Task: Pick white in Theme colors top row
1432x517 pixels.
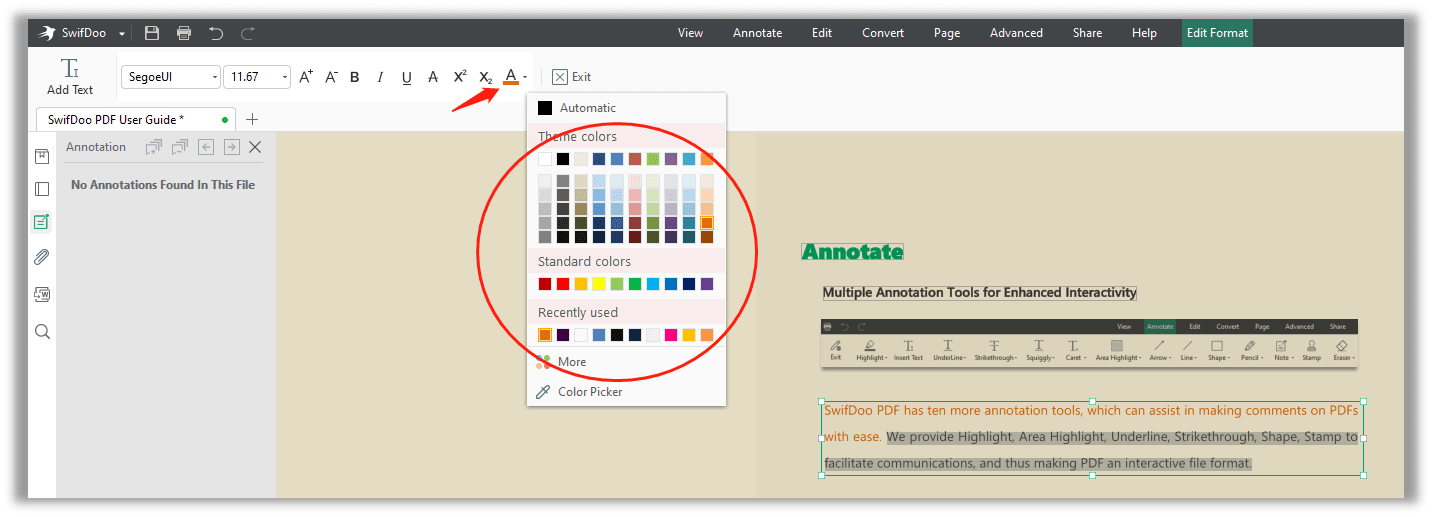Action: (x=545, y=159)
